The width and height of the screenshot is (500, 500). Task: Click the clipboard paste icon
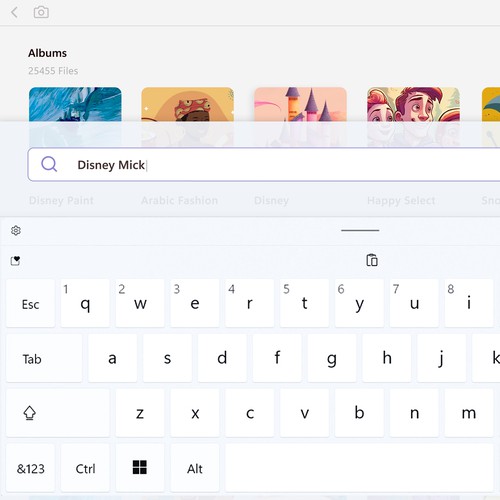click(372, 260)
